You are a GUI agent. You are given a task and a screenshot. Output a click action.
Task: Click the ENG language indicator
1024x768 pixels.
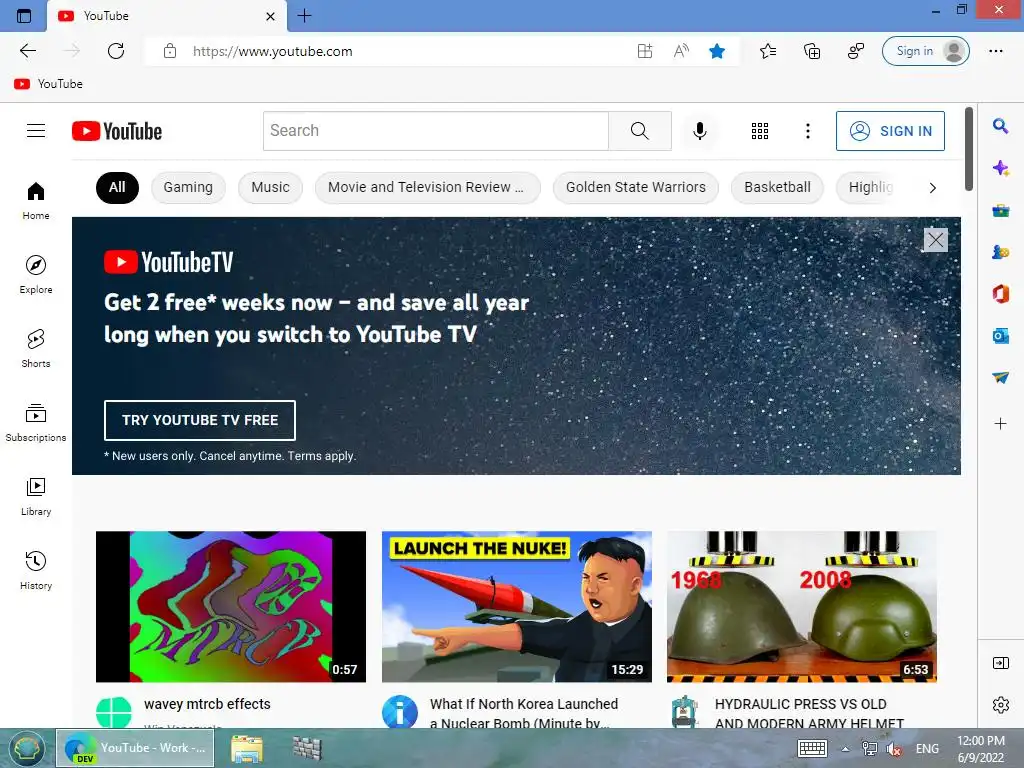pos(927,749)
